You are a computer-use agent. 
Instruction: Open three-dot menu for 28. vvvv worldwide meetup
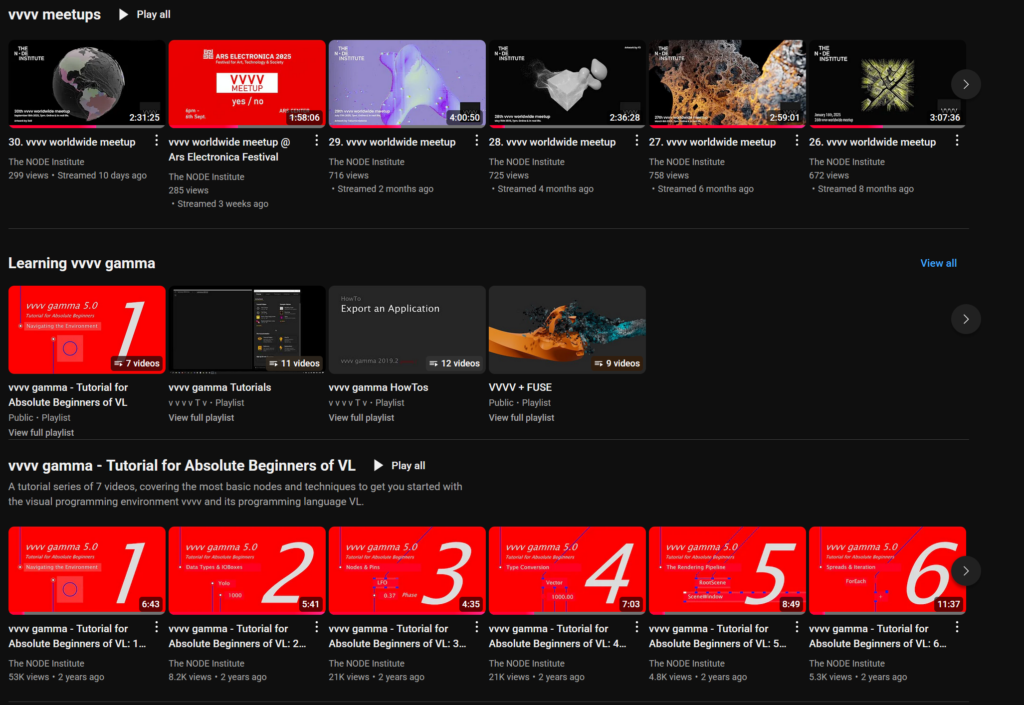637,142
